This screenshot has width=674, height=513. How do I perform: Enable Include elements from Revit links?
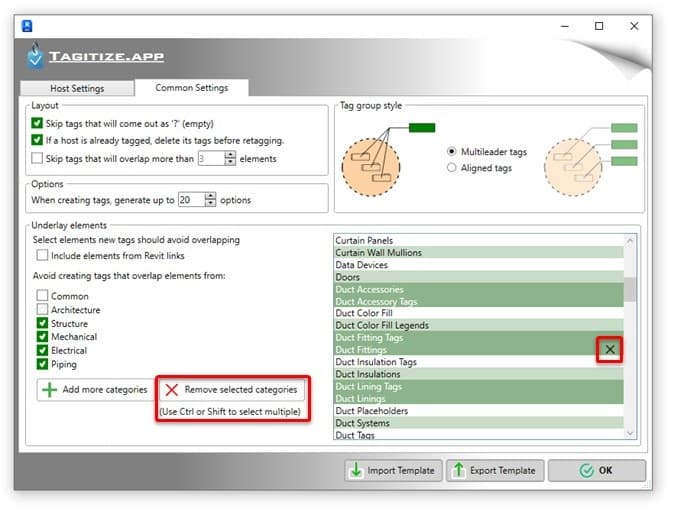(42, 255)
